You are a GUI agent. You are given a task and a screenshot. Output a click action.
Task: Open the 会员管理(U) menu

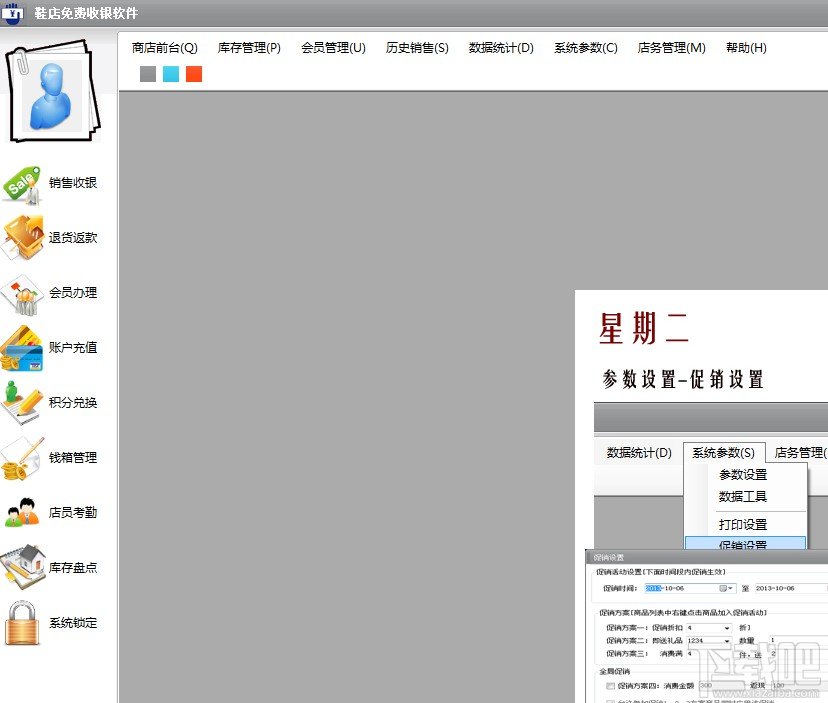coord(333,48)
